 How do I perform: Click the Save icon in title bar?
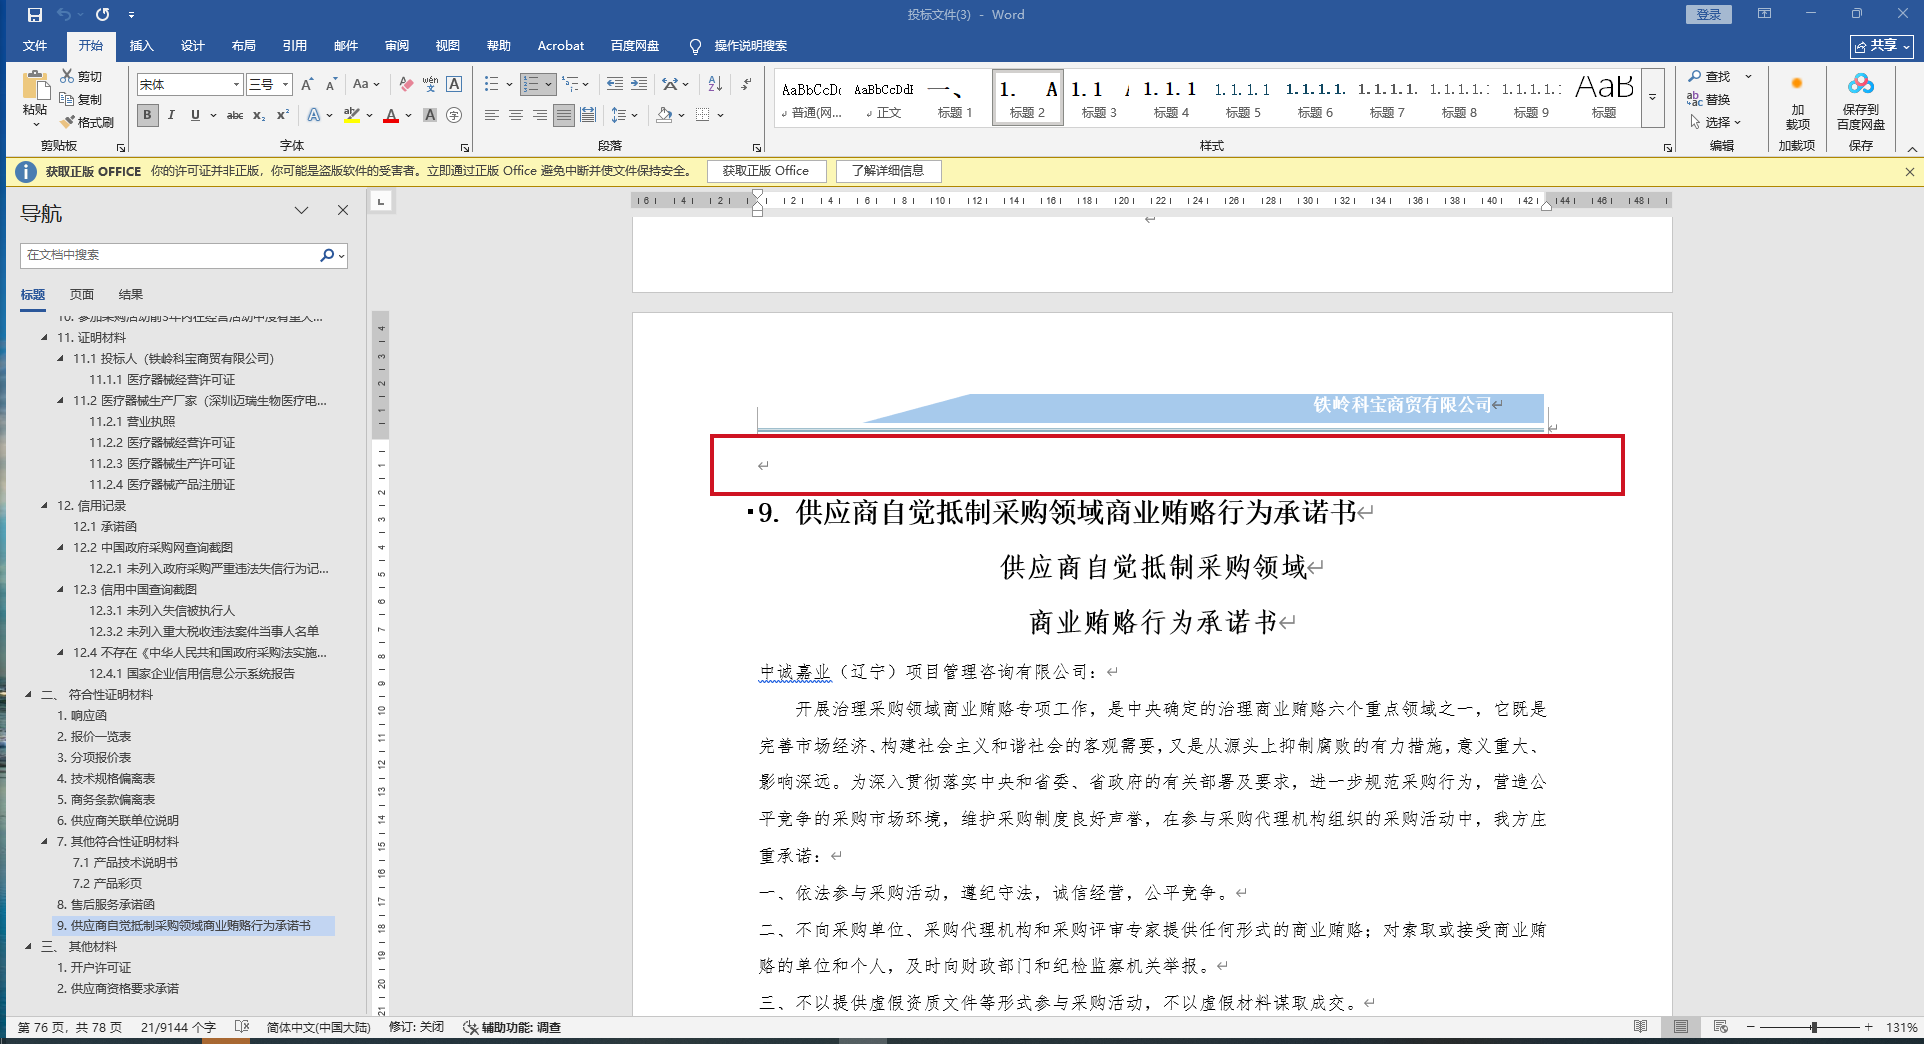point(35,15)
